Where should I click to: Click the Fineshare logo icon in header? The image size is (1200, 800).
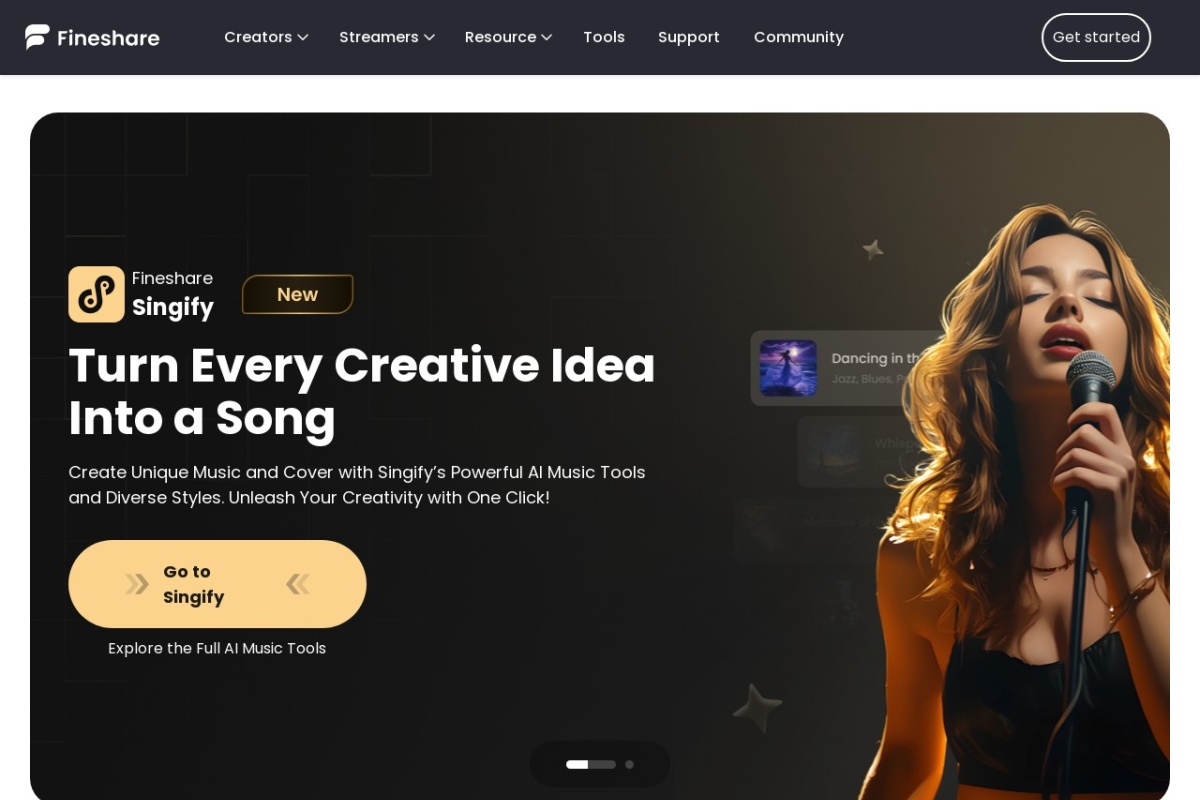[x=37, y=37]
